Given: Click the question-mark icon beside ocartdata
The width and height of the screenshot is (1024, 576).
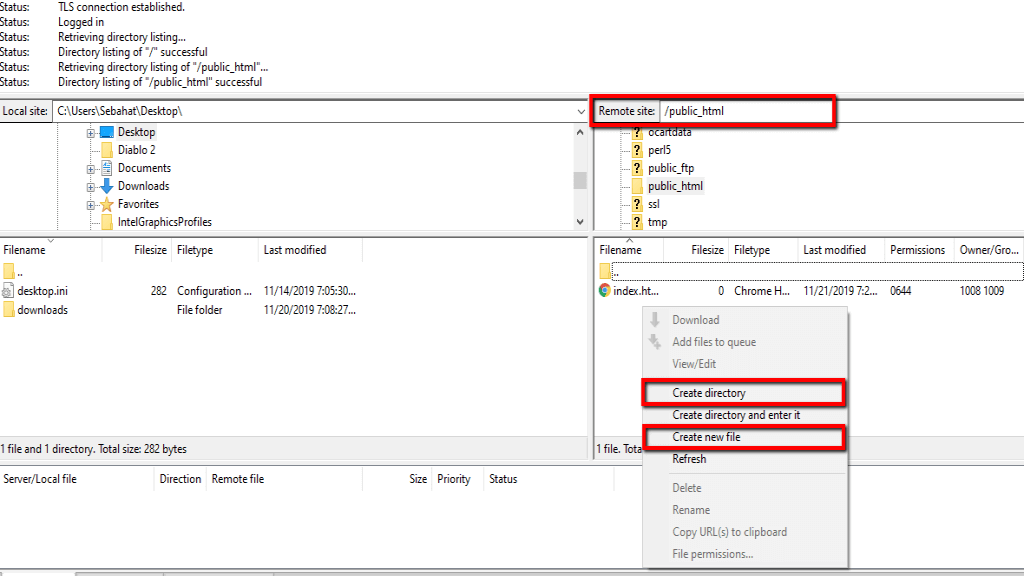Looking at the screenshot, I should click(637, 133).
